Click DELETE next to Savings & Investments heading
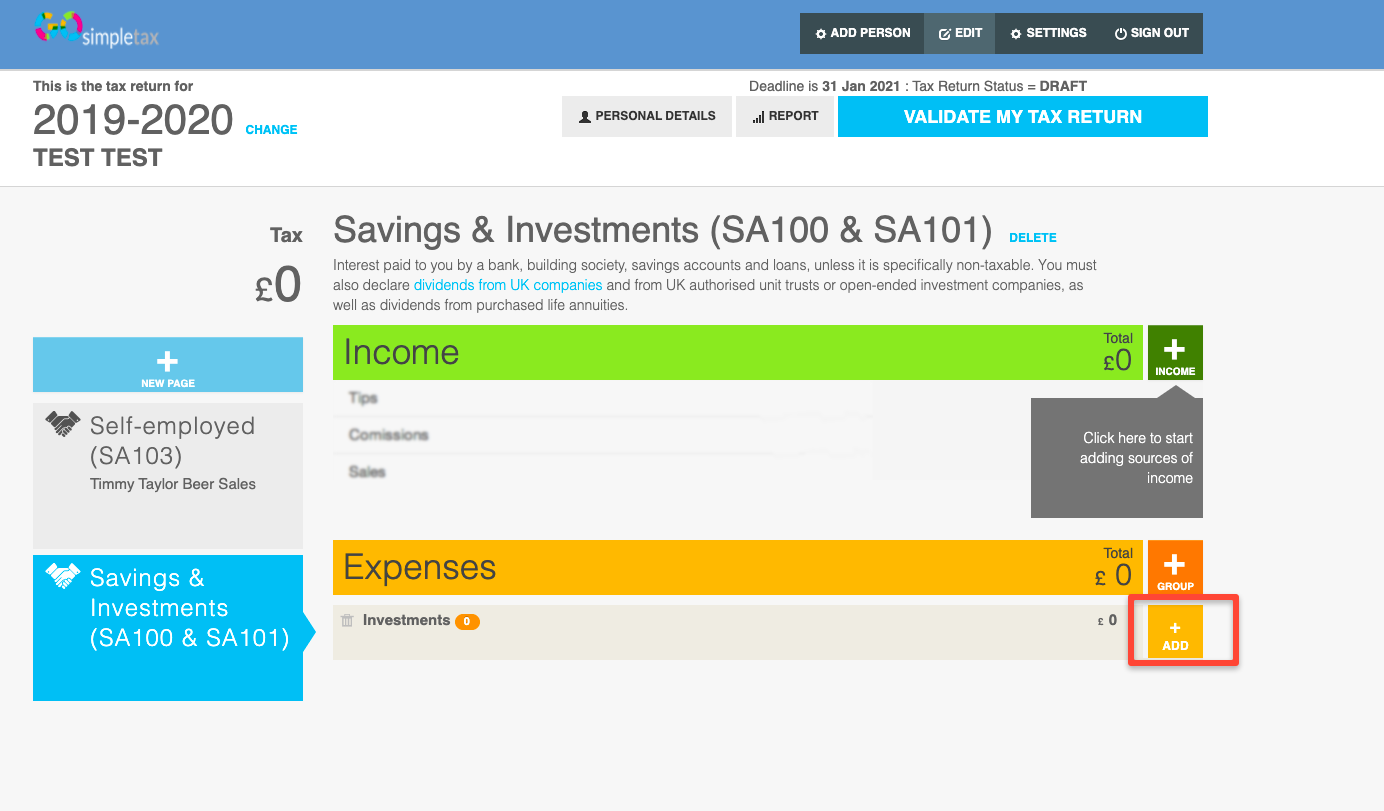1384x811 pixels. (1033, 238)
